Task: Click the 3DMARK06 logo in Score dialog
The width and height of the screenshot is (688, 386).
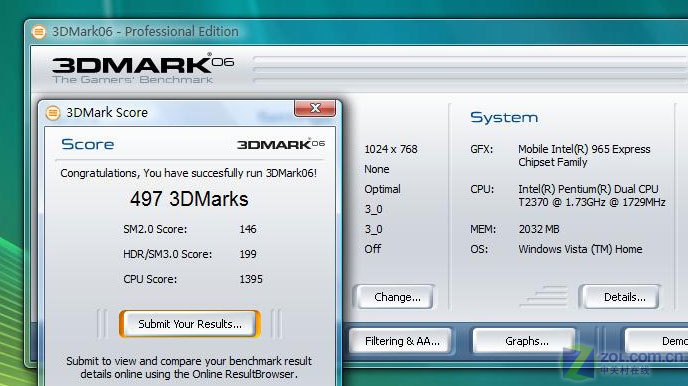Action: coord(281,144)
